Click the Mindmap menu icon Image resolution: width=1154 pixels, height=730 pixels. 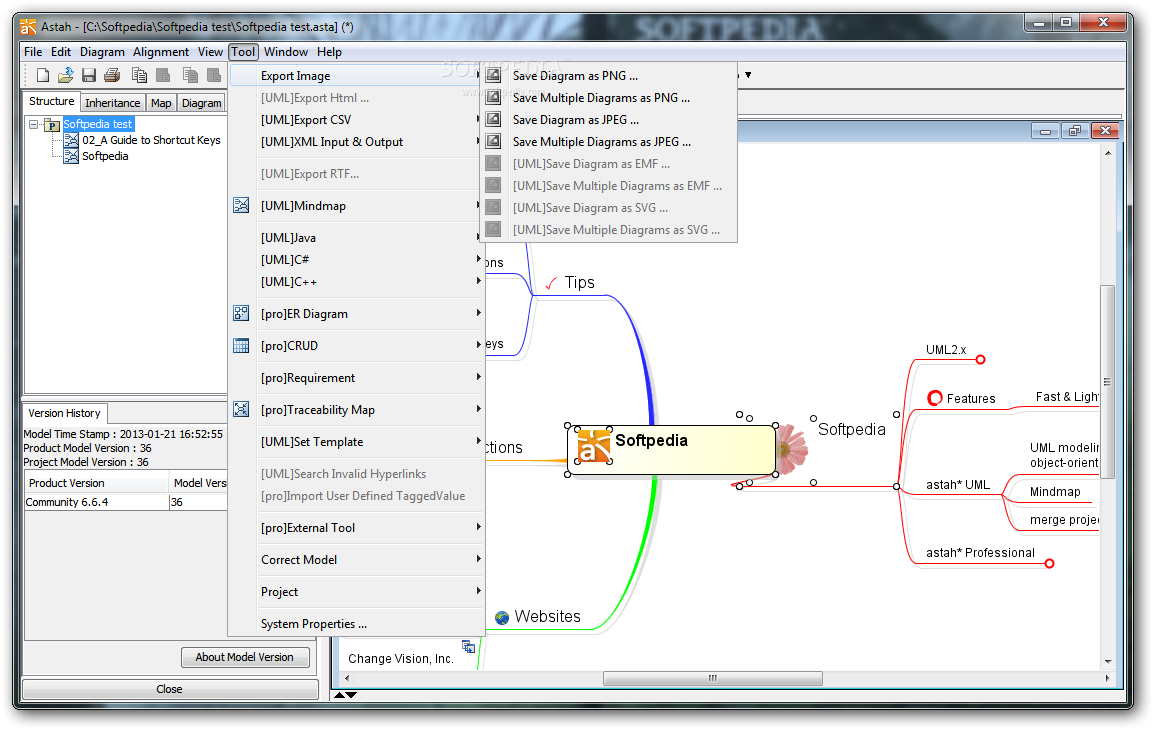(241, 205)
